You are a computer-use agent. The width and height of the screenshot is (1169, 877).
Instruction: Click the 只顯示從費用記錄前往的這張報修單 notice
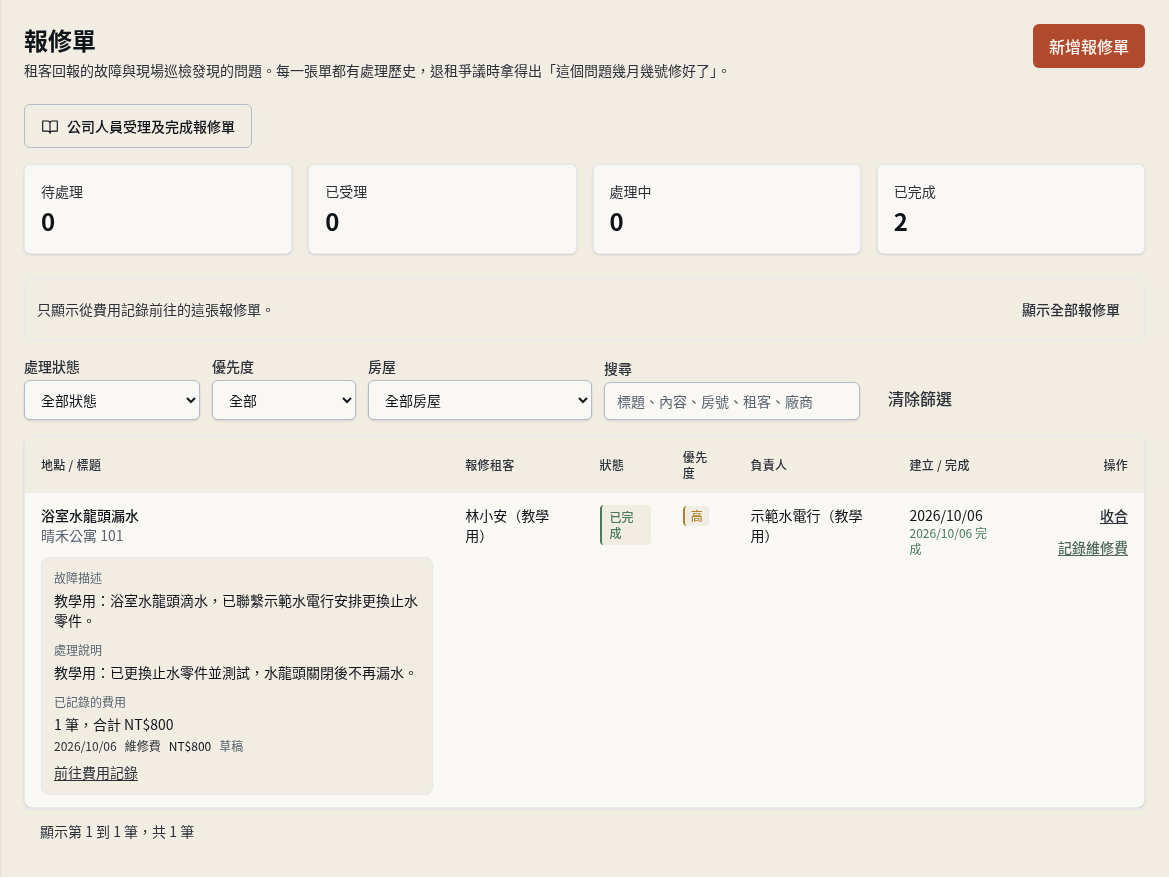pos(154,310)
